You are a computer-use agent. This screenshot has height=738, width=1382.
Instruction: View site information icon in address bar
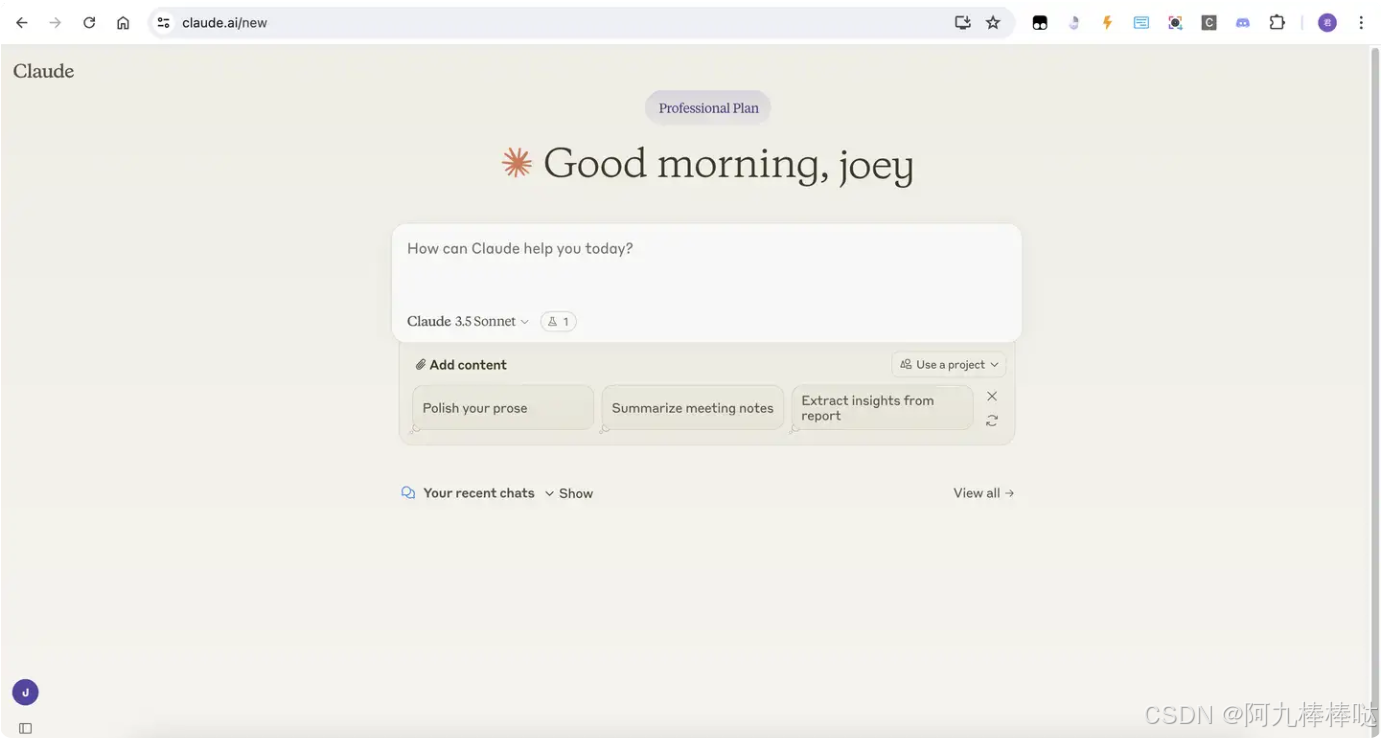pyautogui.click(x=164, y=22)
